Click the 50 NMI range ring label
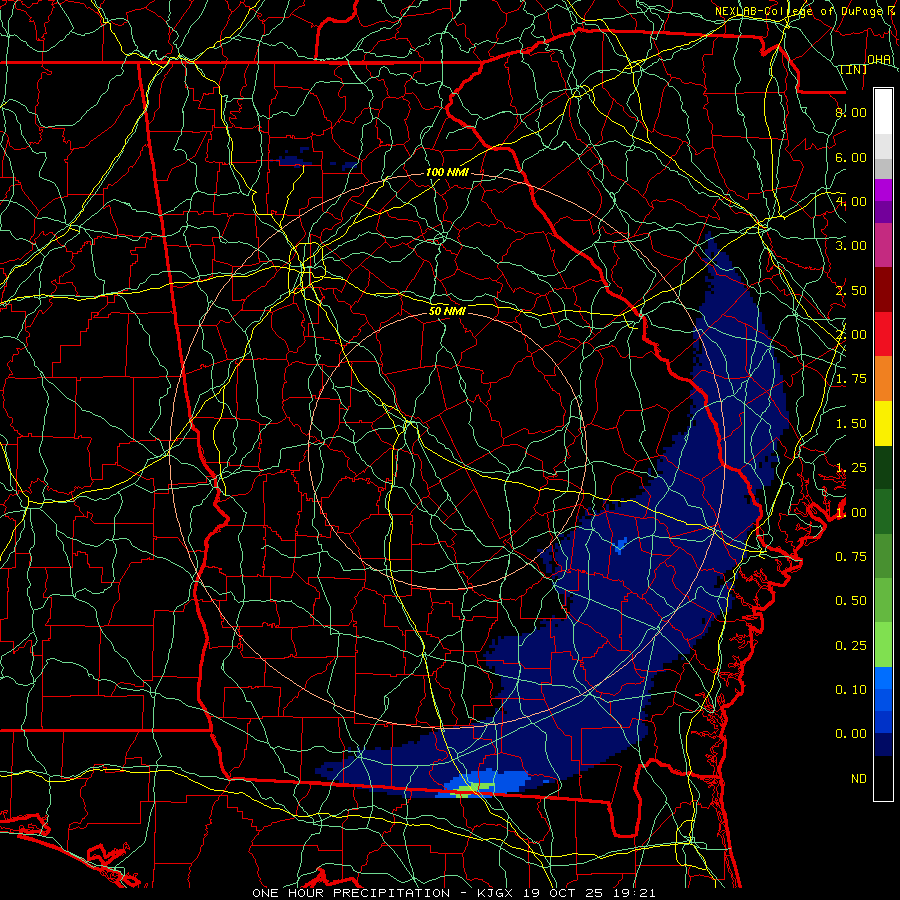 447,311
